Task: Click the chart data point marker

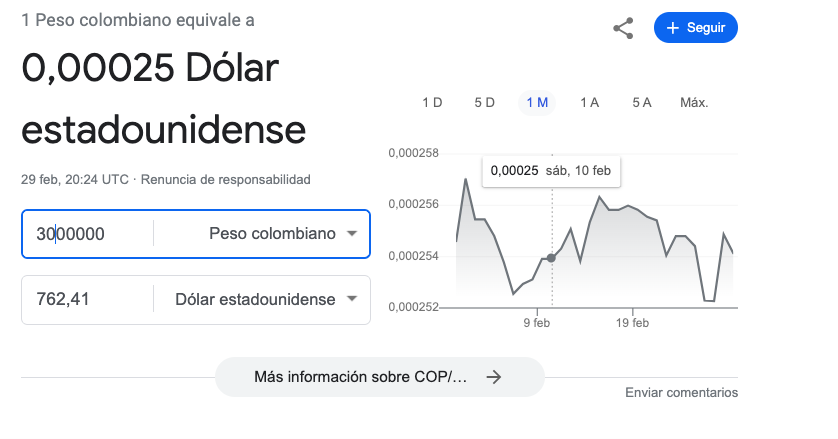Action: [x=551, y=258]
